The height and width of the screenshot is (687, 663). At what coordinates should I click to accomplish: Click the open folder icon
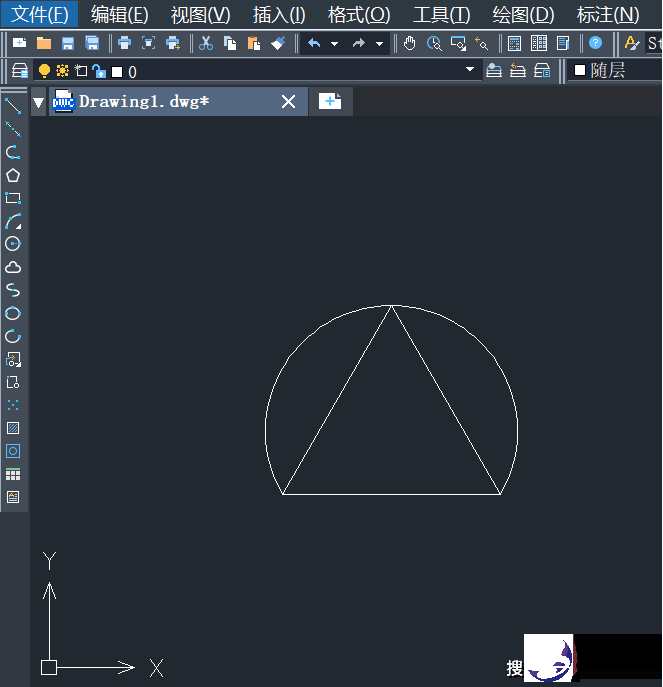point(44,43)
